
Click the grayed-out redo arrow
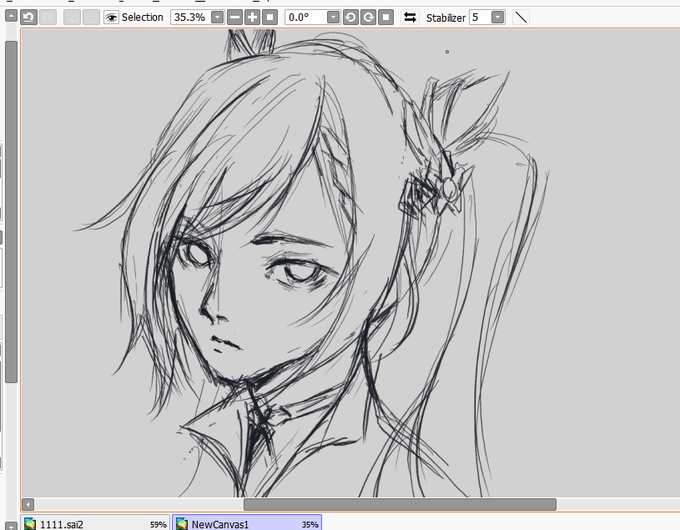[48, 17]
